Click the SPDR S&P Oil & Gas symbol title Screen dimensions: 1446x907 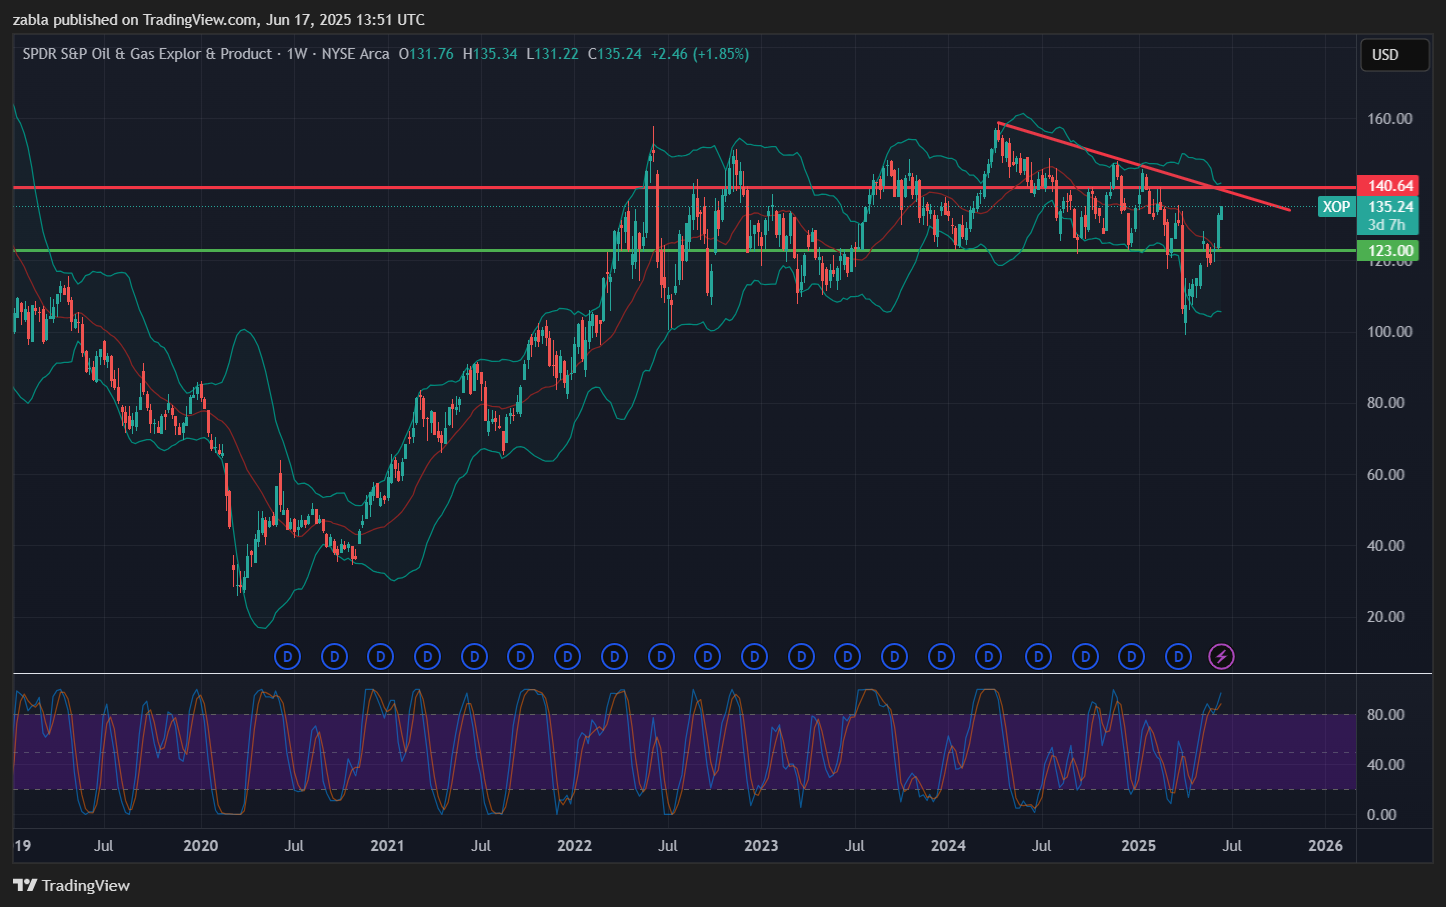click(x=147, y=54)
